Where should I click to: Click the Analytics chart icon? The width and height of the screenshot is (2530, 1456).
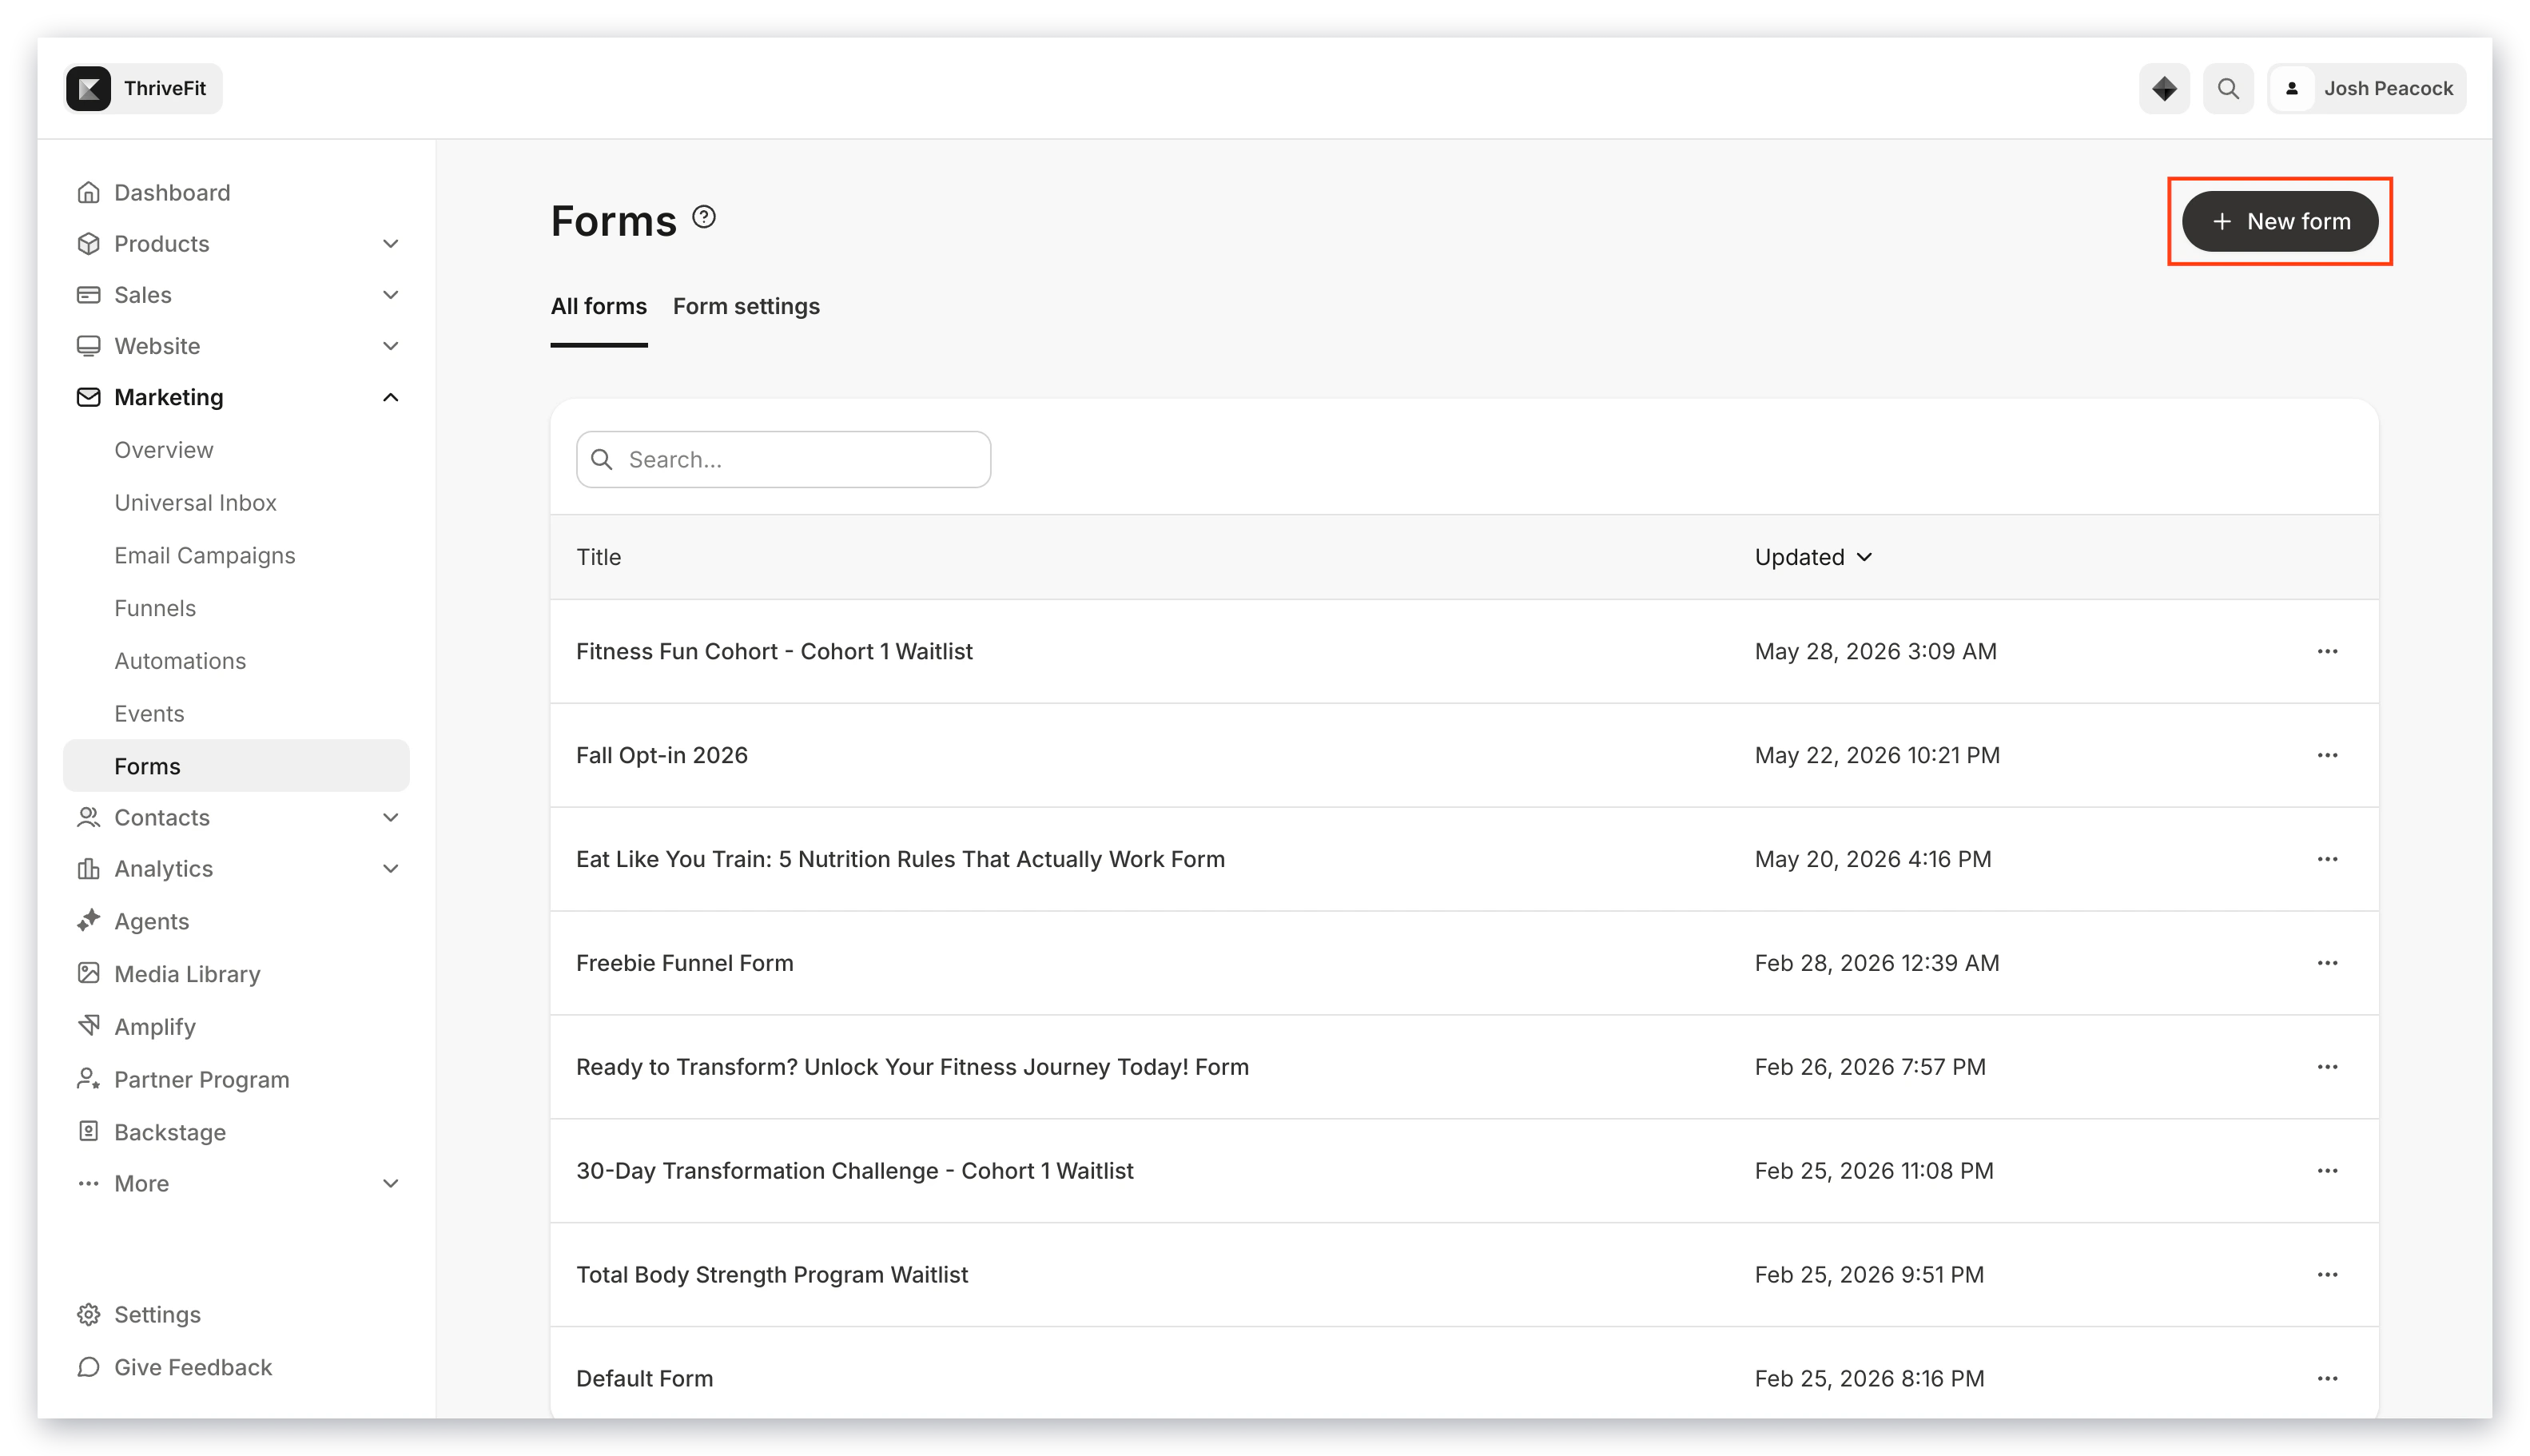tap(88, 868)
